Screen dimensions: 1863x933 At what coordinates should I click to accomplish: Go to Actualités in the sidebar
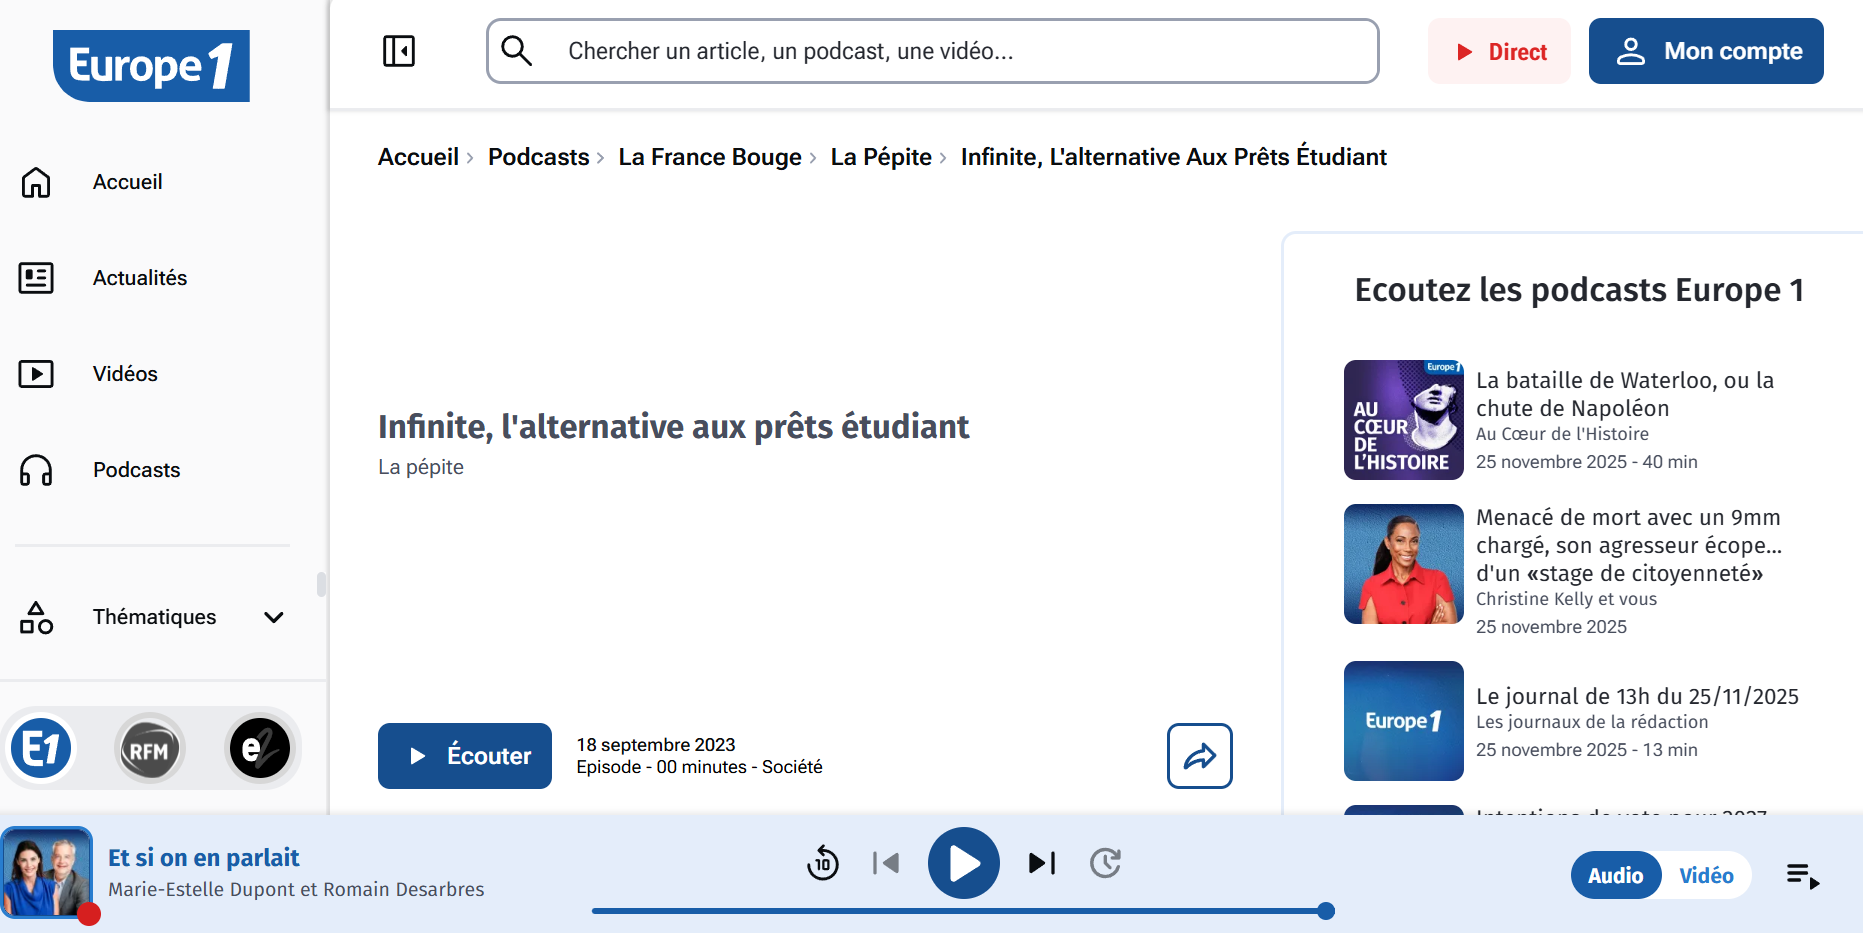tap(139, 278)
